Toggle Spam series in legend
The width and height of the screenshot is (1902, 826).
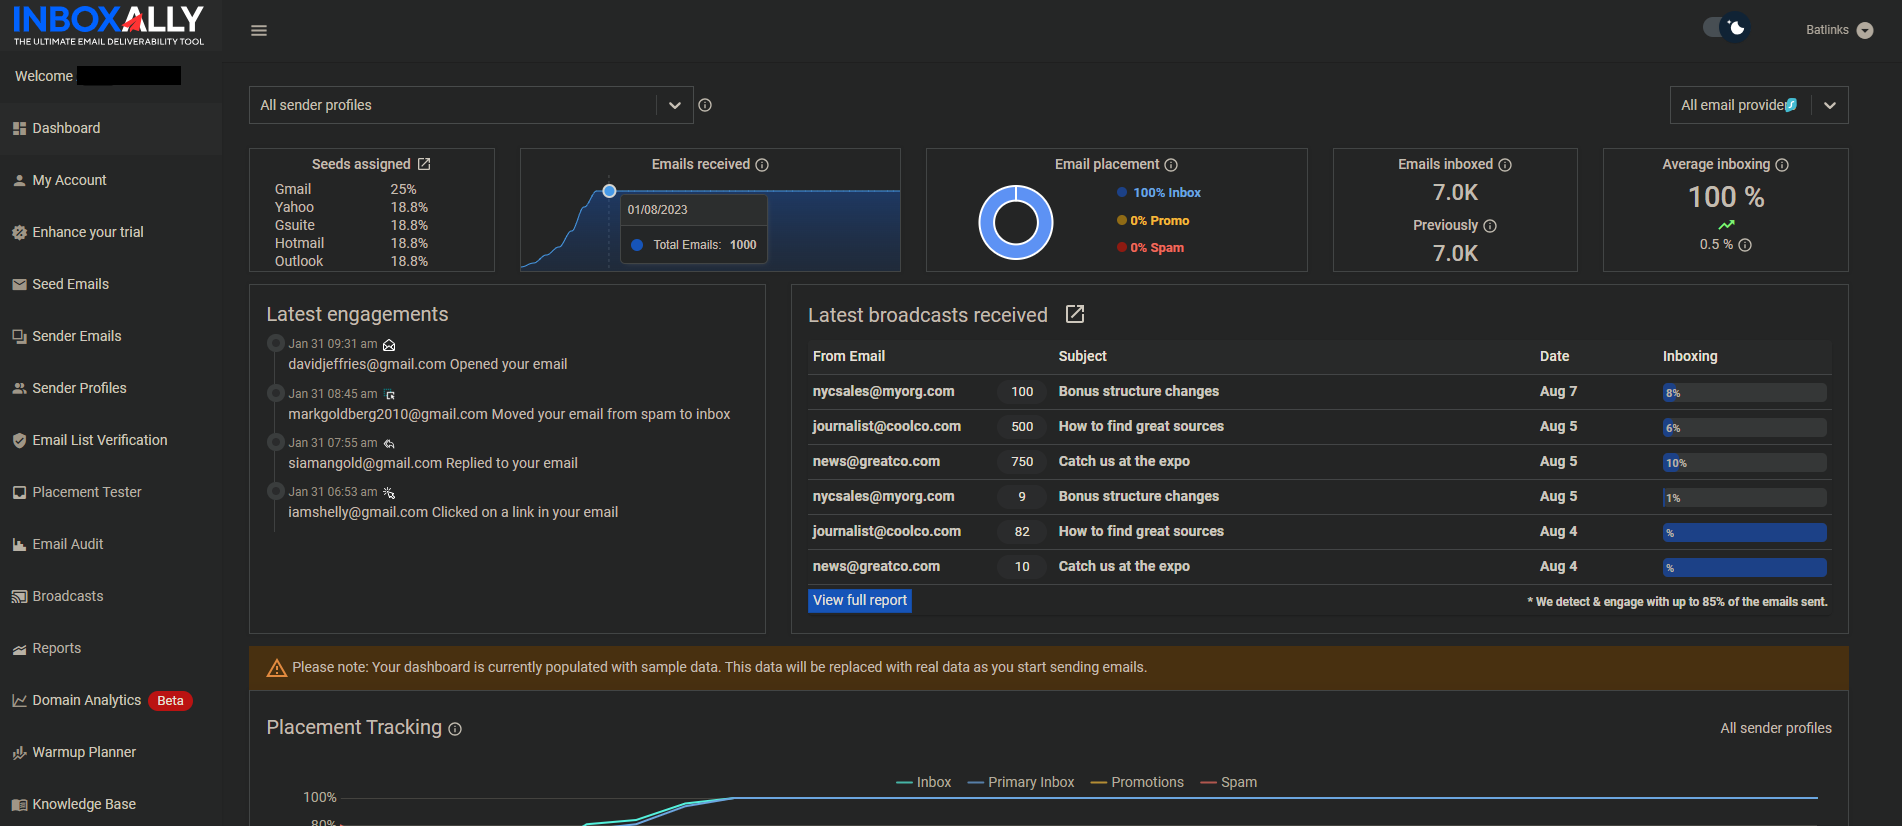click(1229, 782)
